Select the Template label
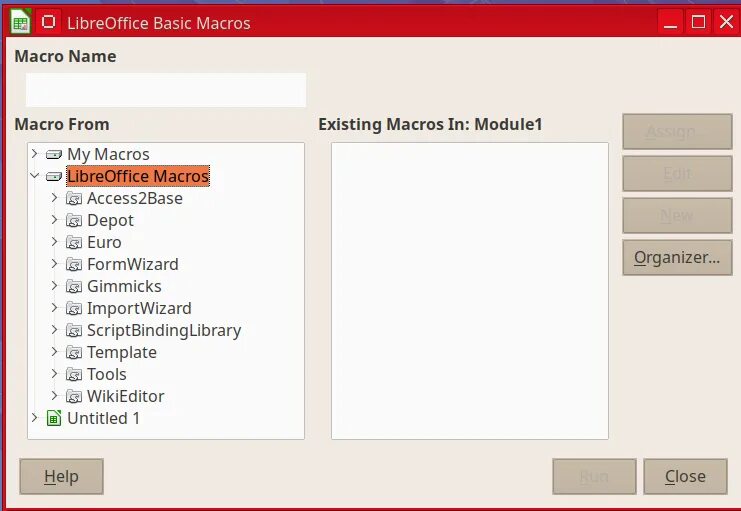This screenshot has width=741, height=511. point(122,353)
